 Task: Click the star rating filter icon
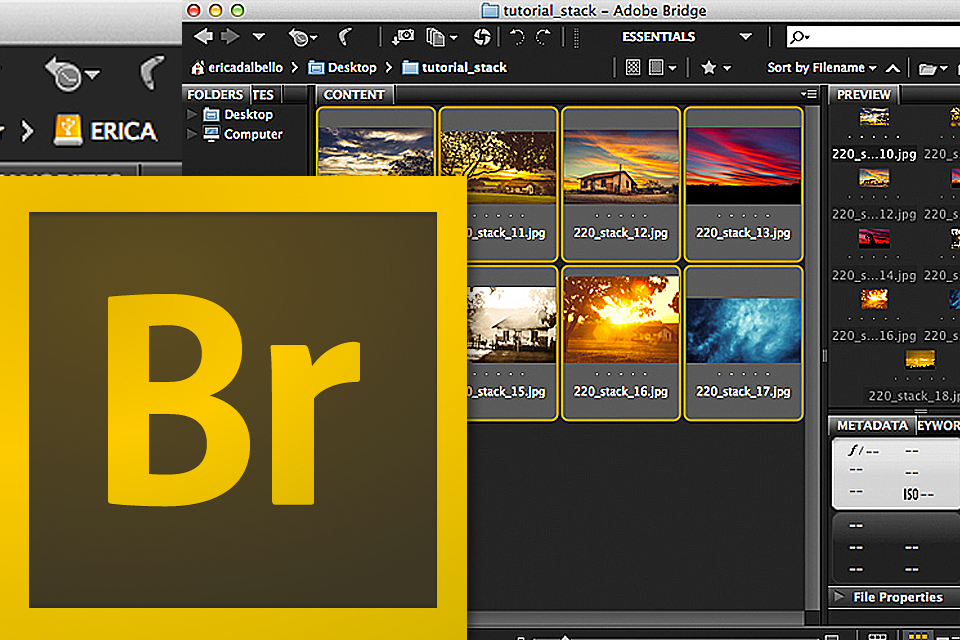pyautogui.click(x=709, y=67)
